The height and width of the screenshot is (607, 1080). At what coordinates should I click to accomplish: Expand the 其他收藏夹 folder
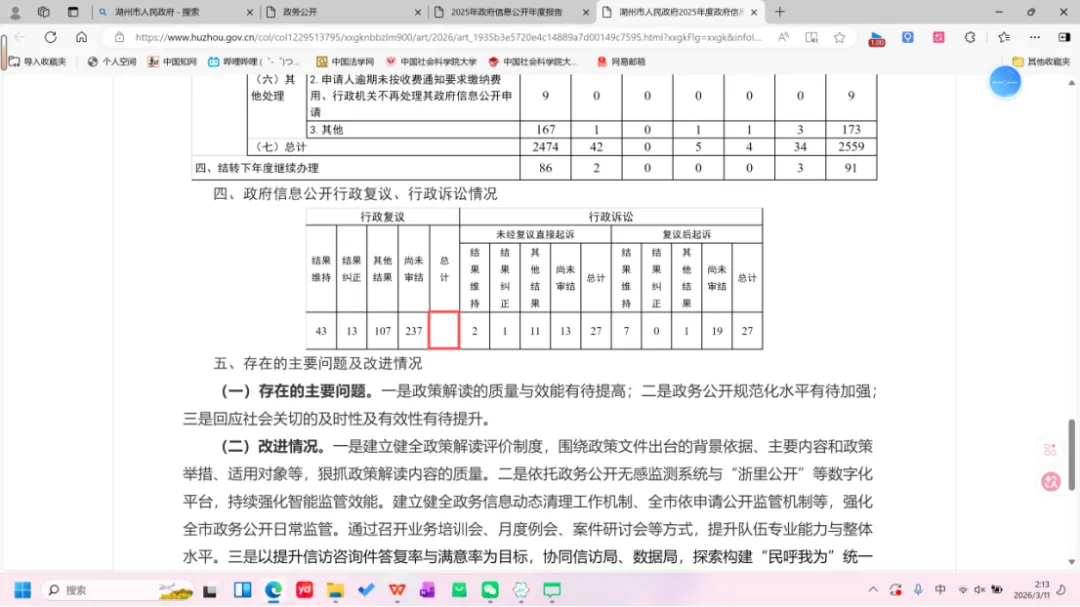tap(1041, 61)
